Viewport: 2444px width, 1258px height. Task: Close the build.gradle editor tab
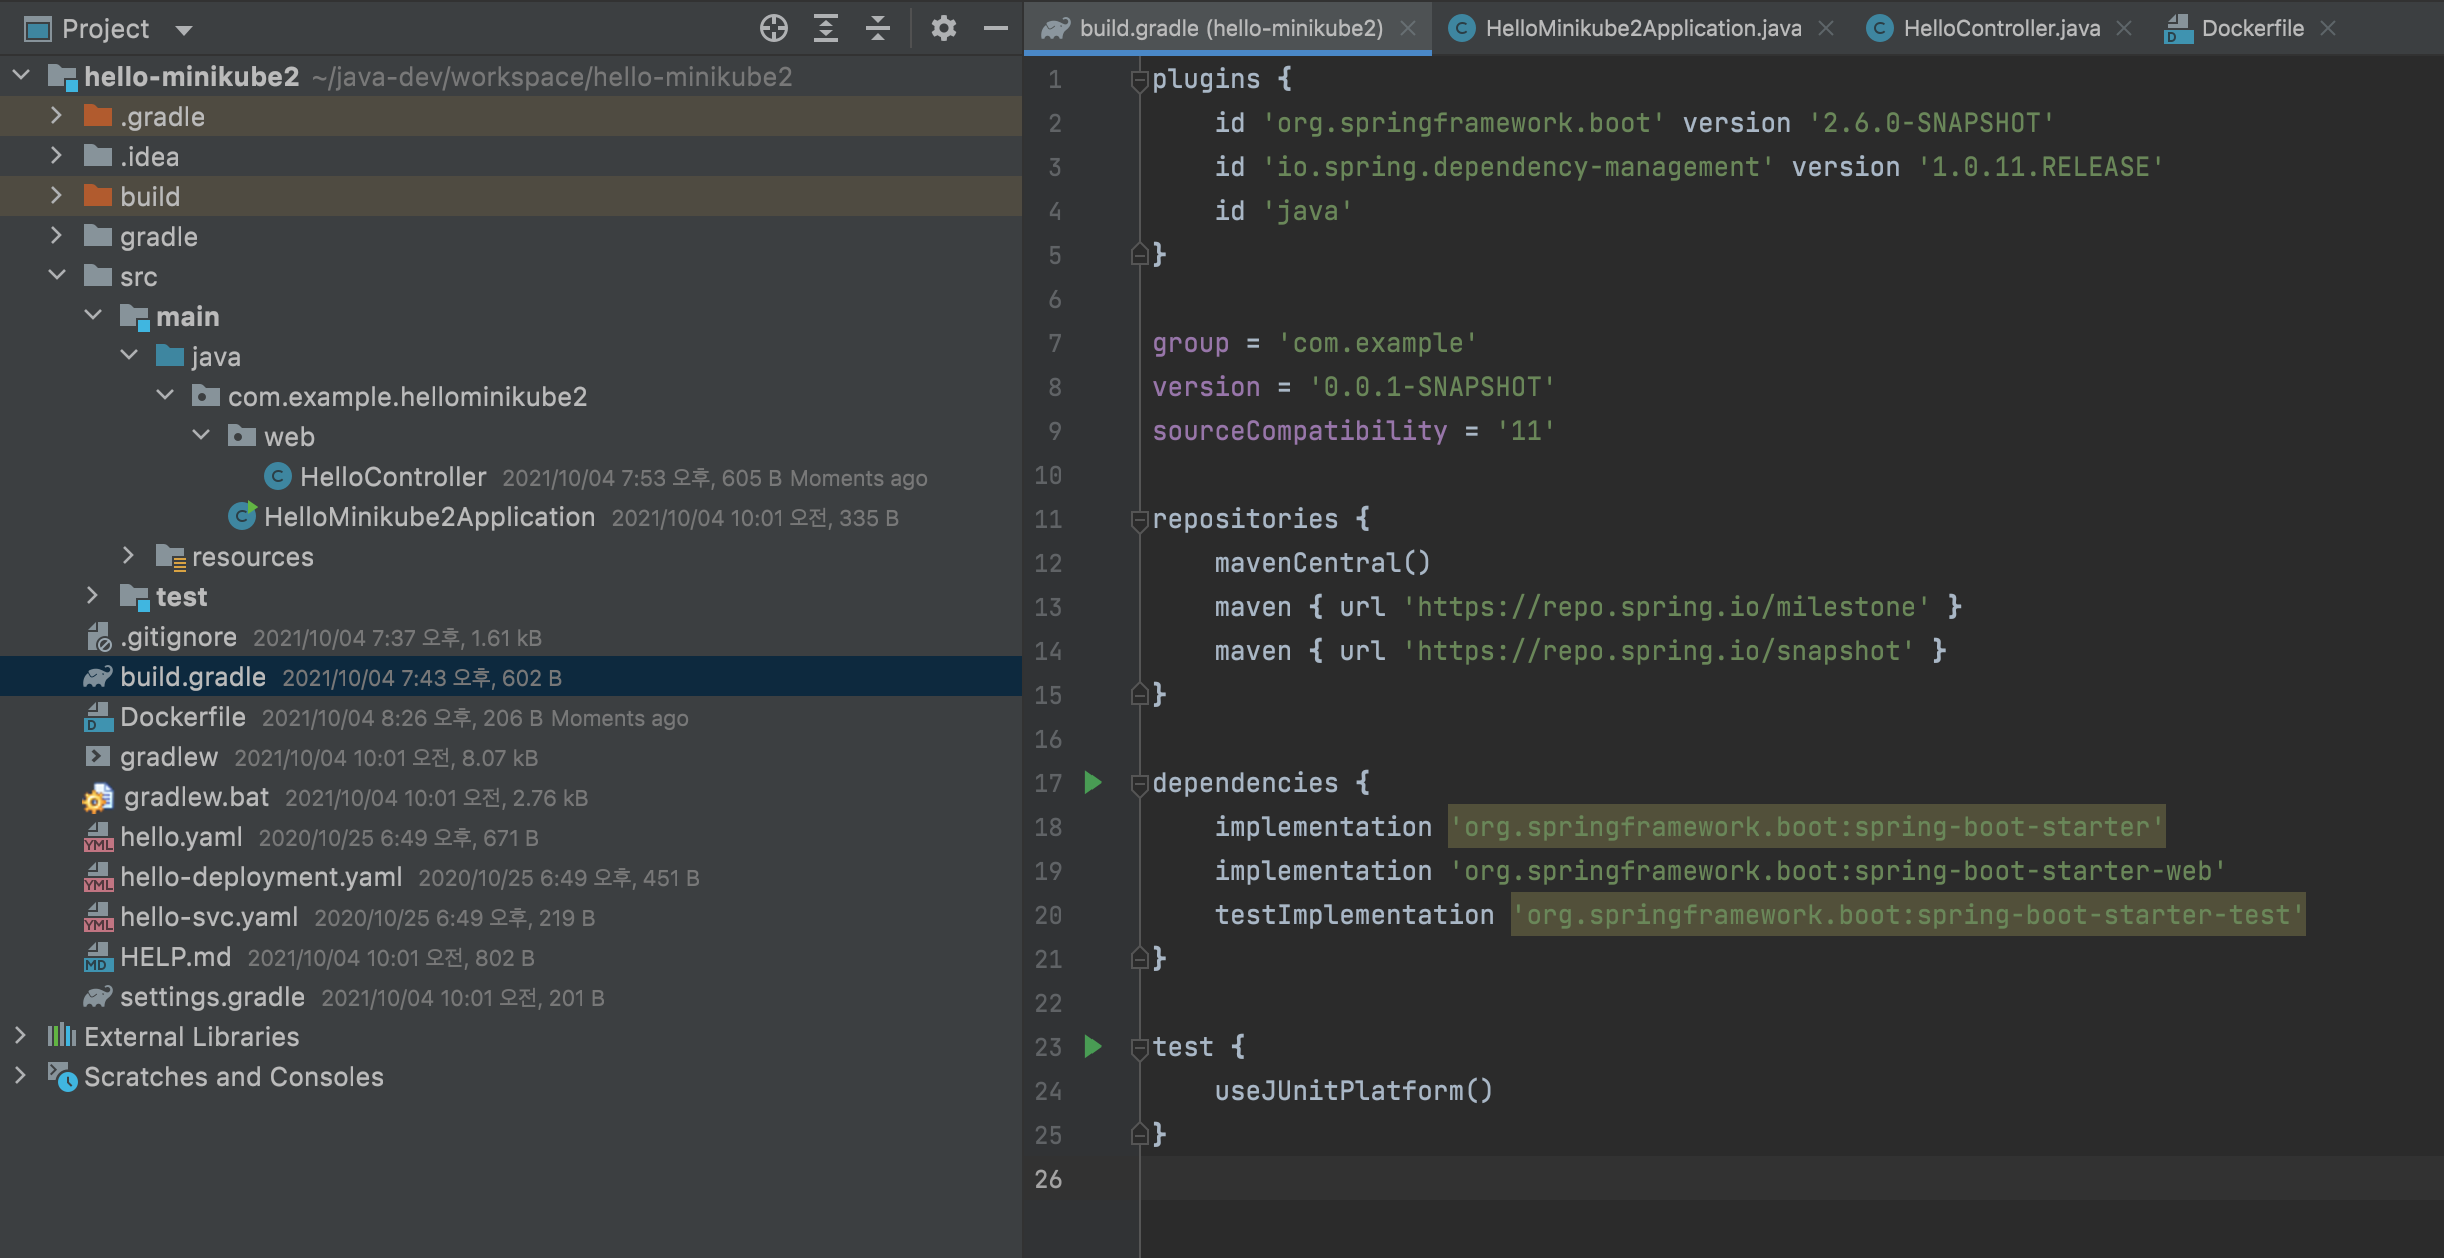1408,28
